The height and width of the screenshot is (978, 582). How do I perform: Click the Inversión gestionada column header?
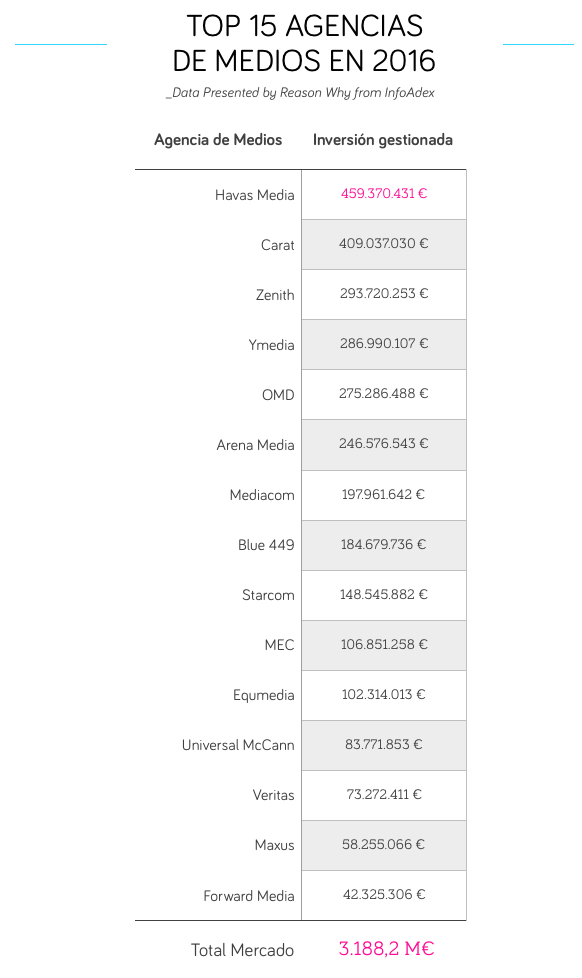coord(382,140)
